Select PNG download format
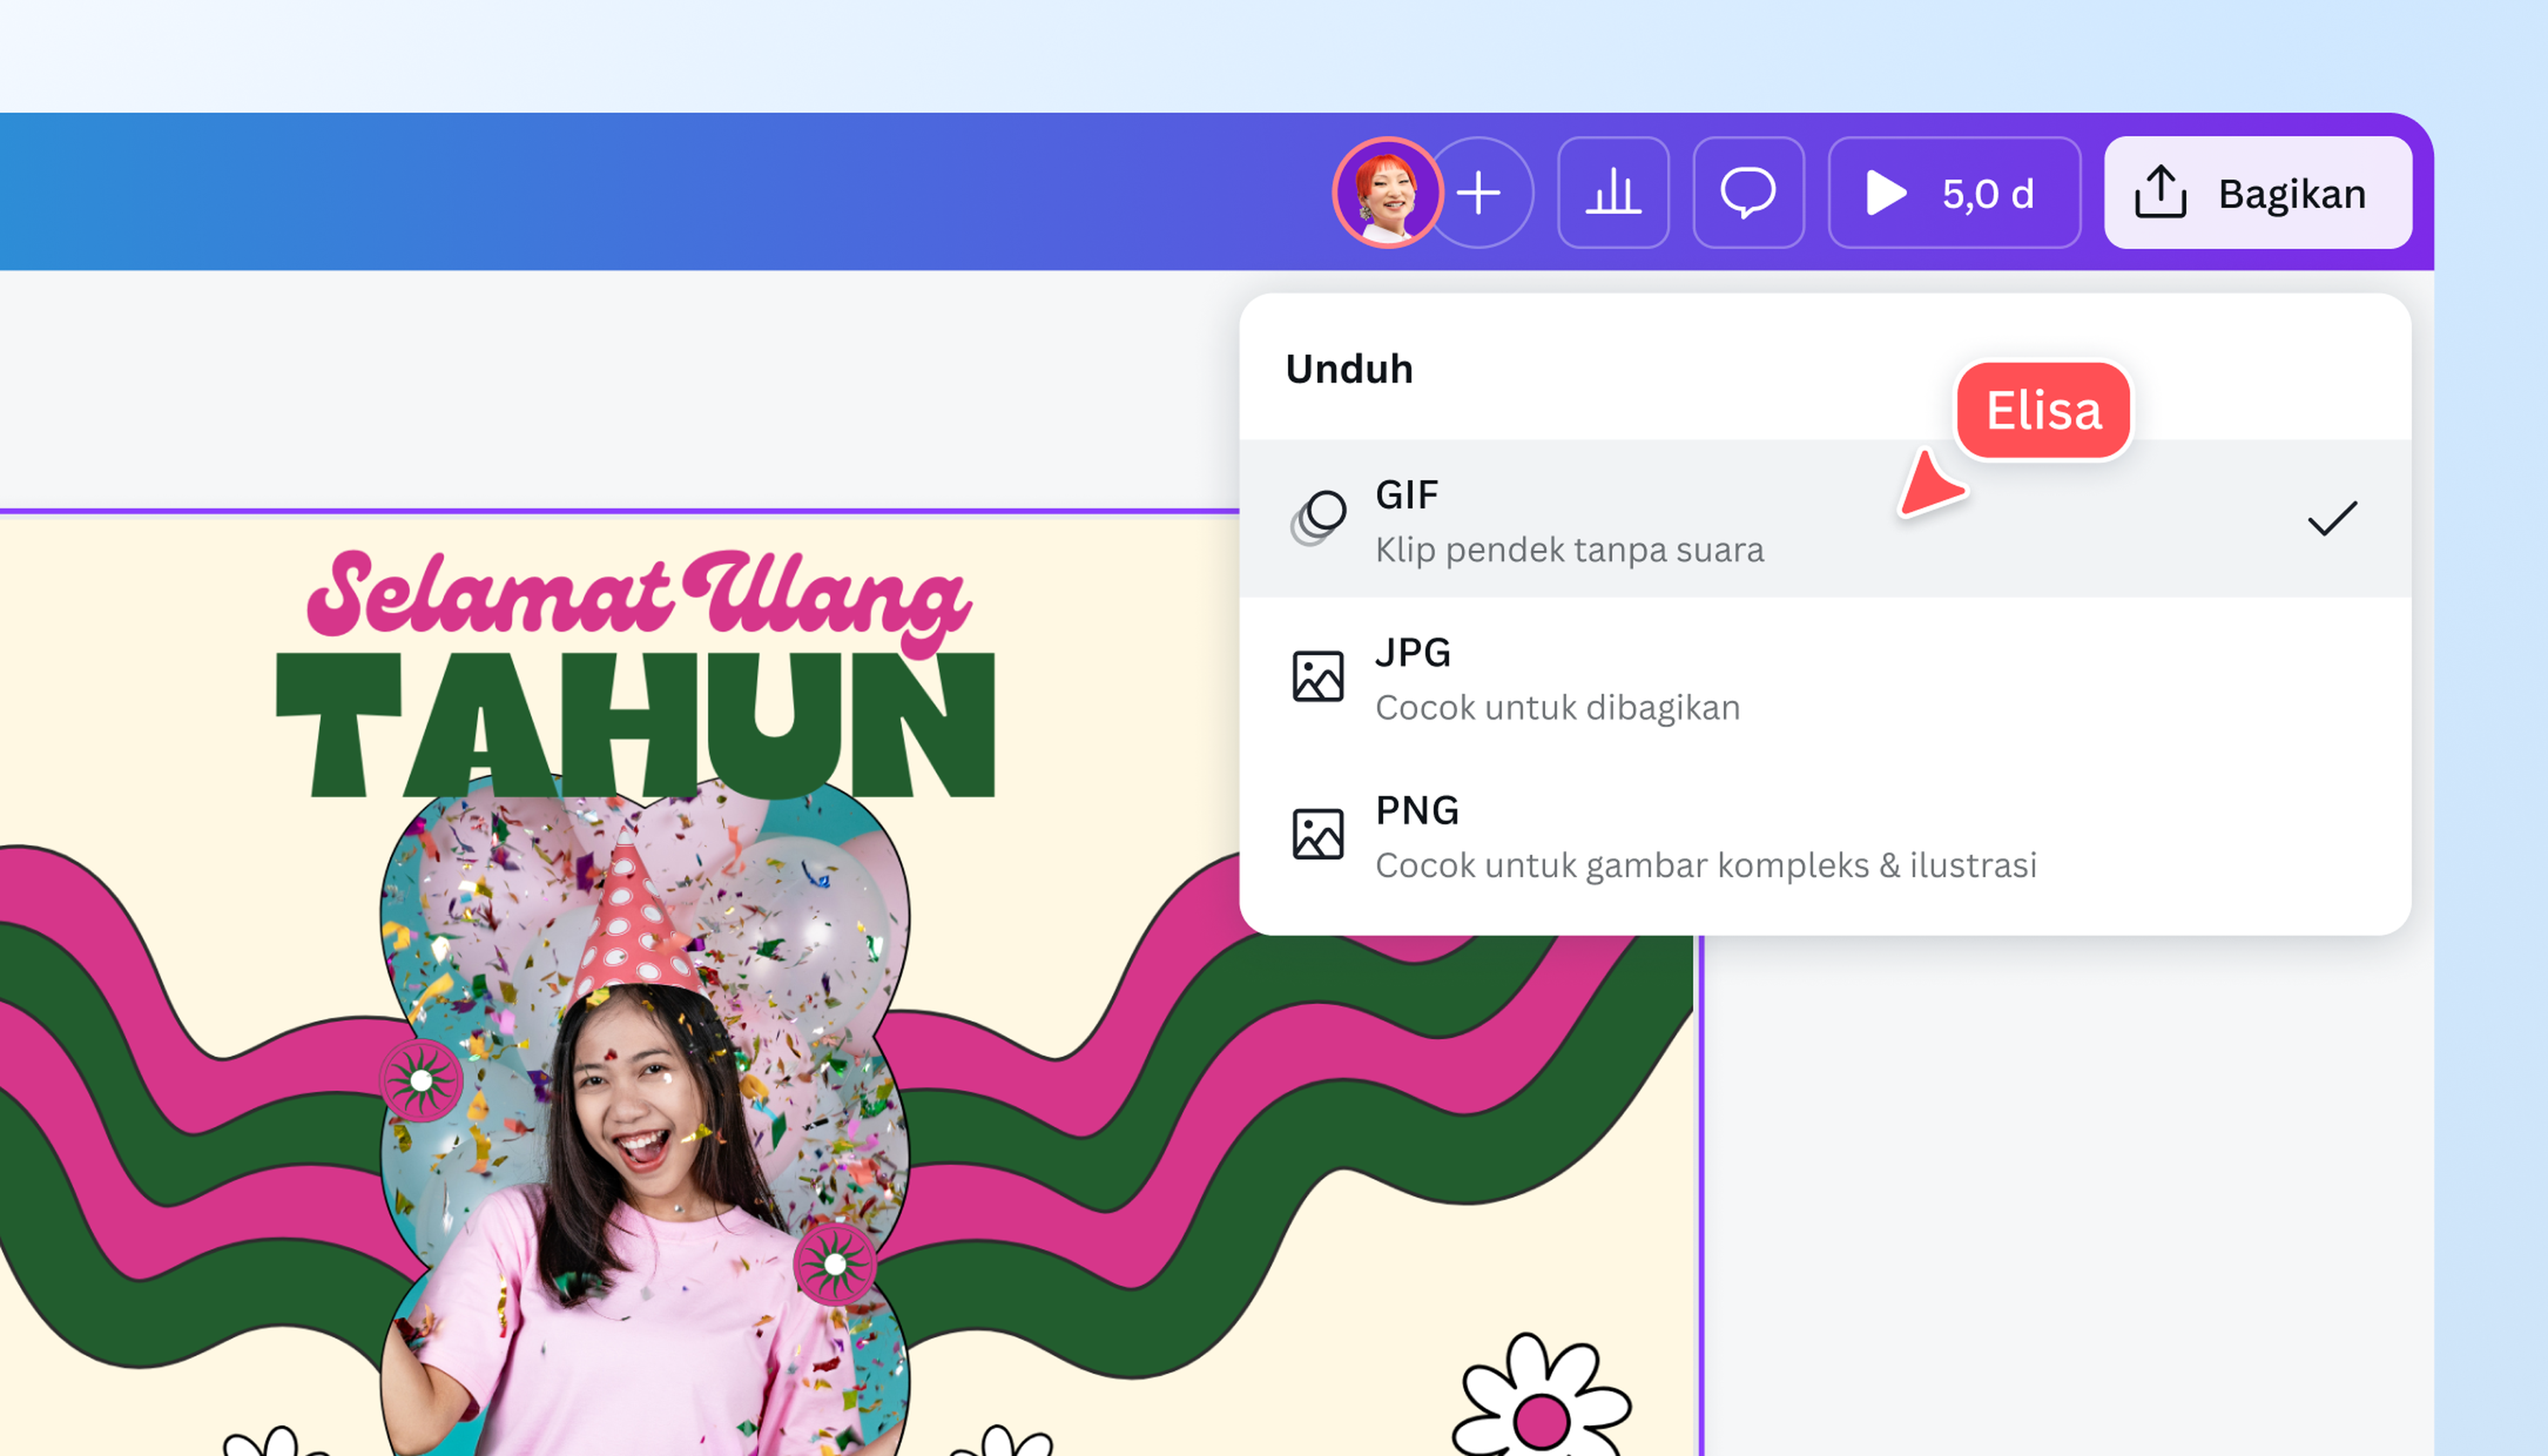2548x1456 pixels. (x=1825, y=835)
